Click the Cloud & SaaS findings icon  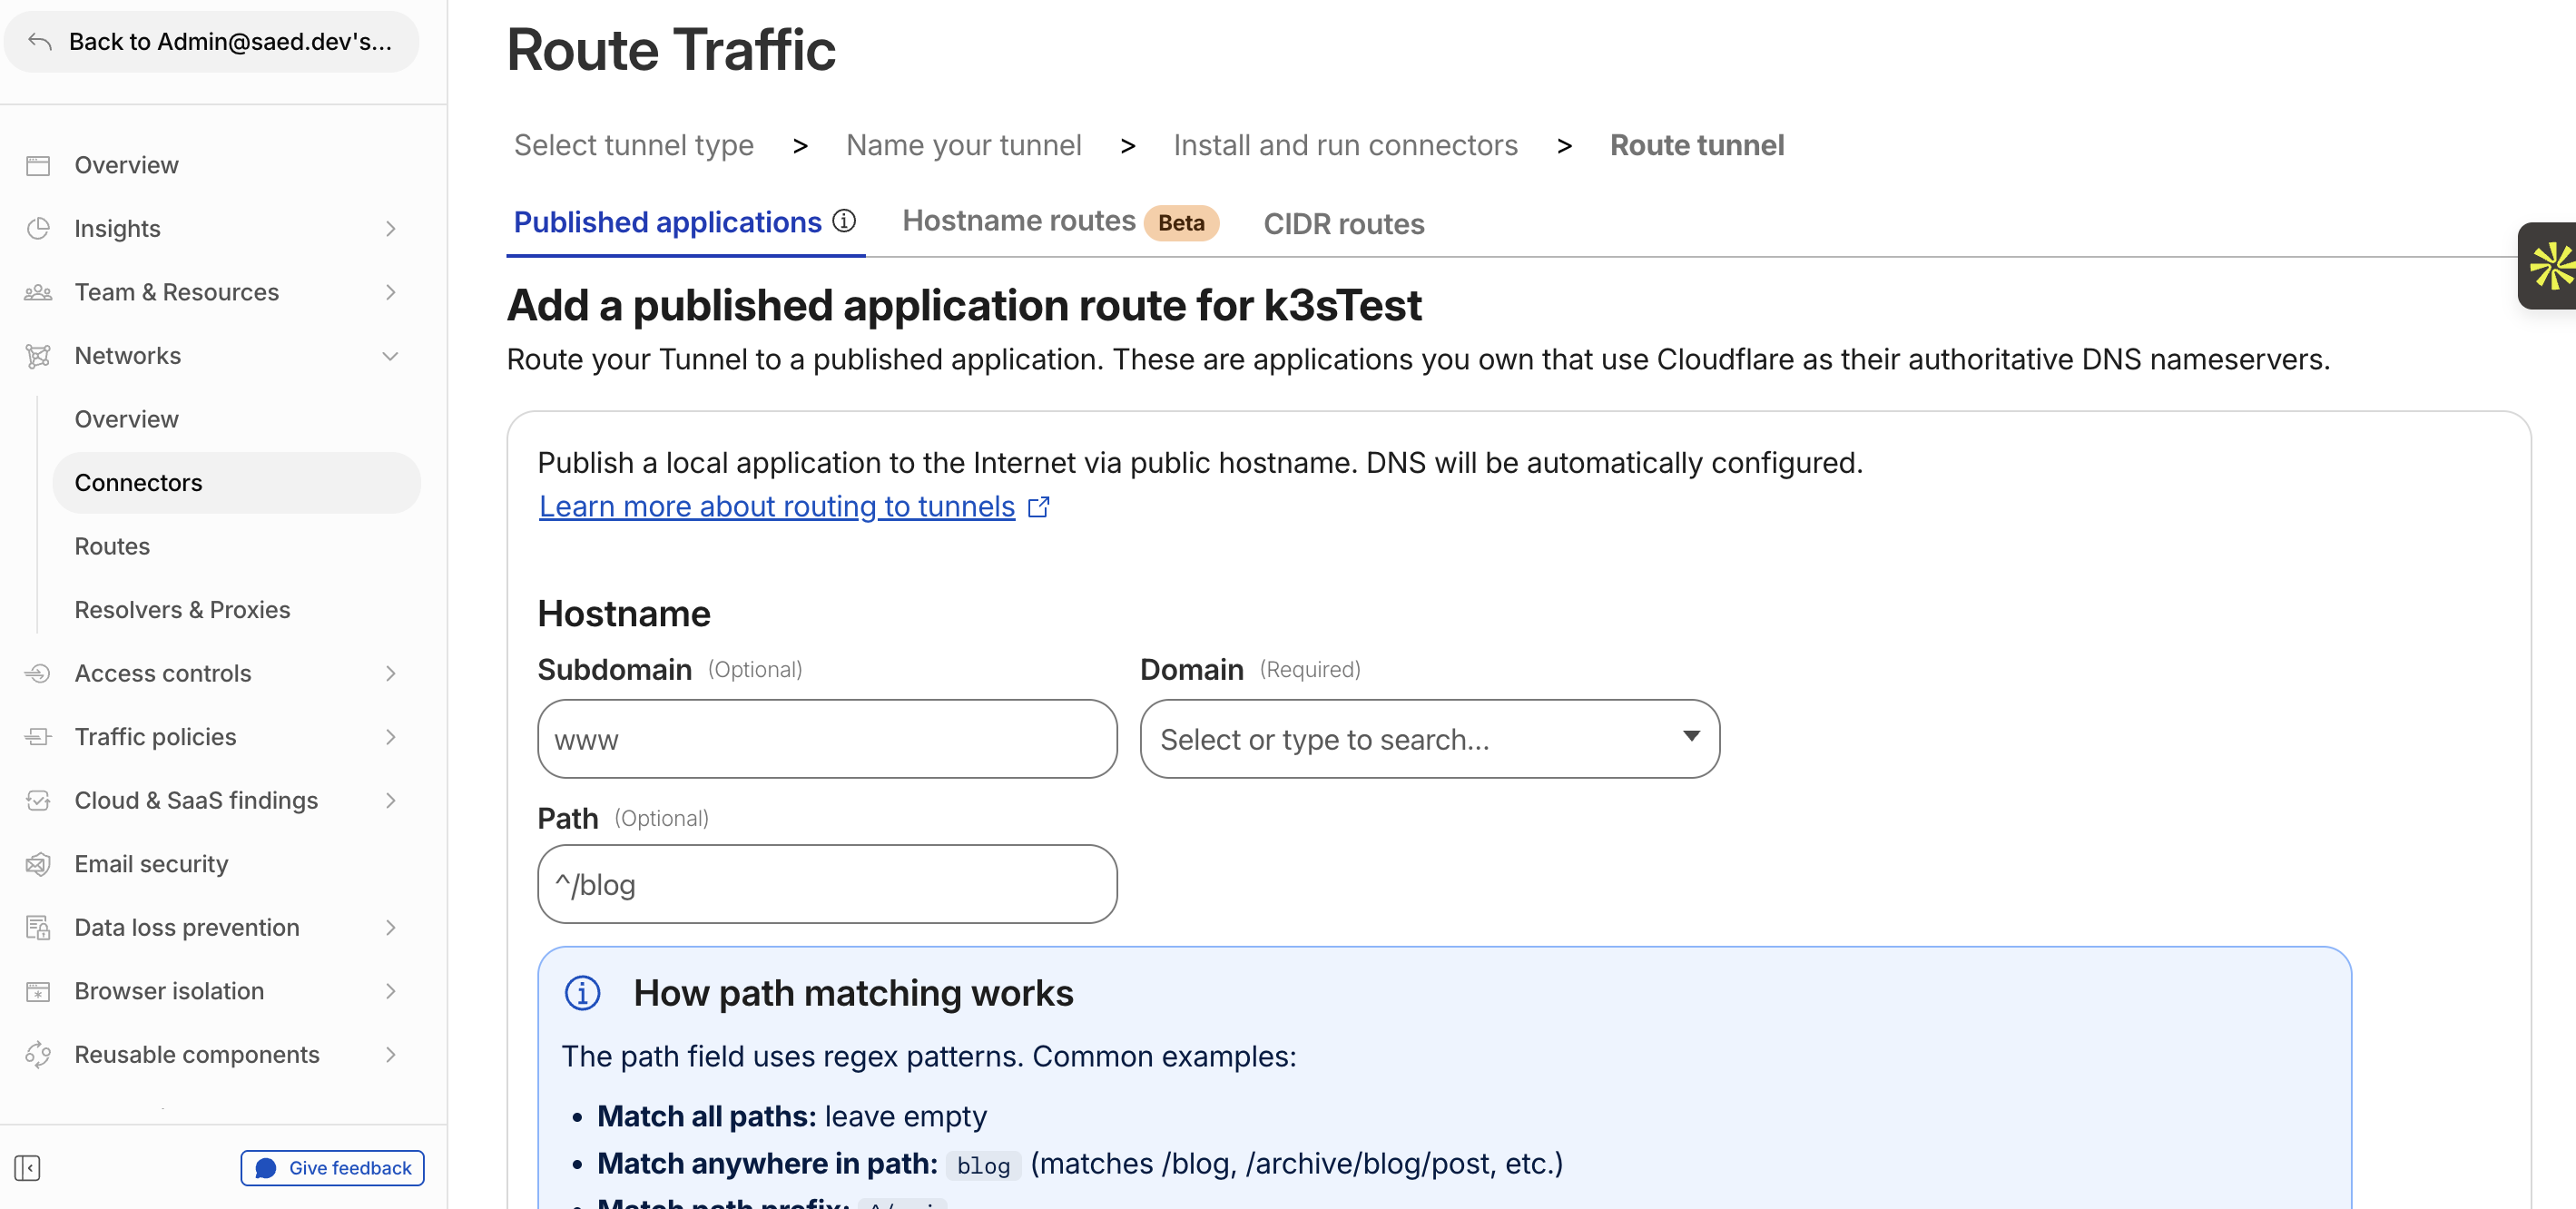pyautogui.click(x=38, y=800)
